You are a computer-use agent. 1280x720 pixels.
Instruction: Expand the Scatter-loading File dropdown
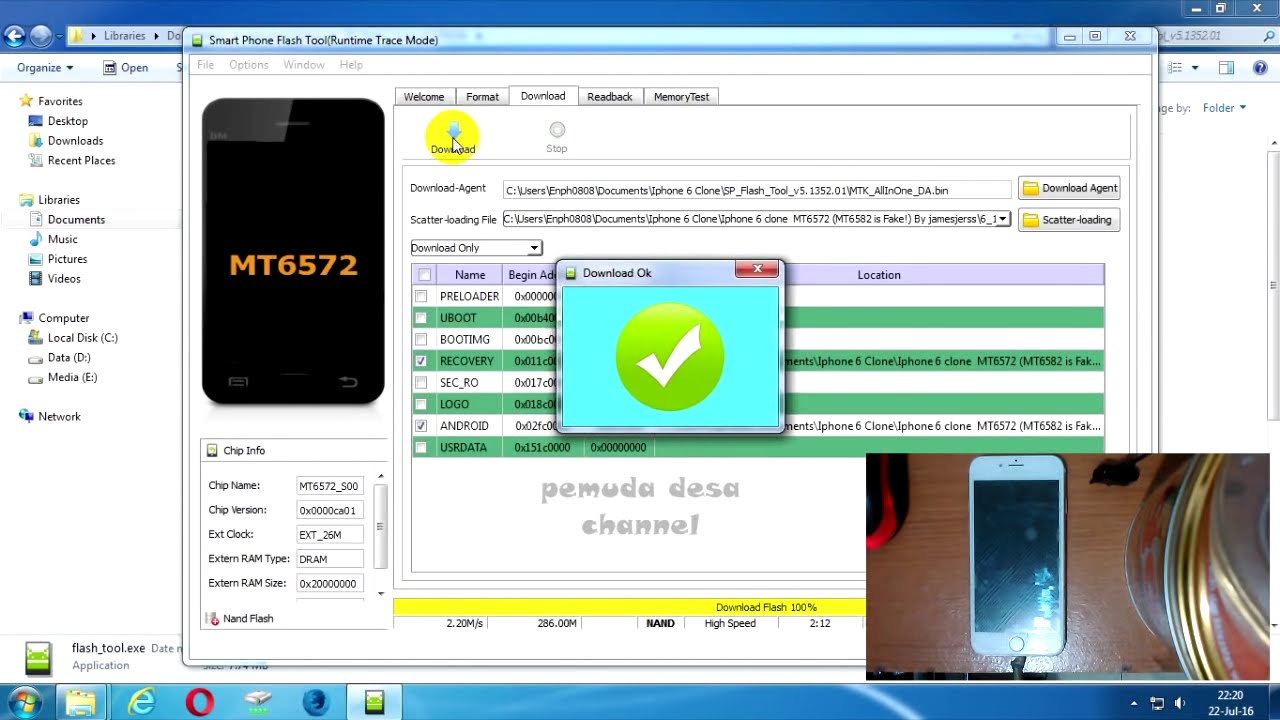click(1003, 219)
